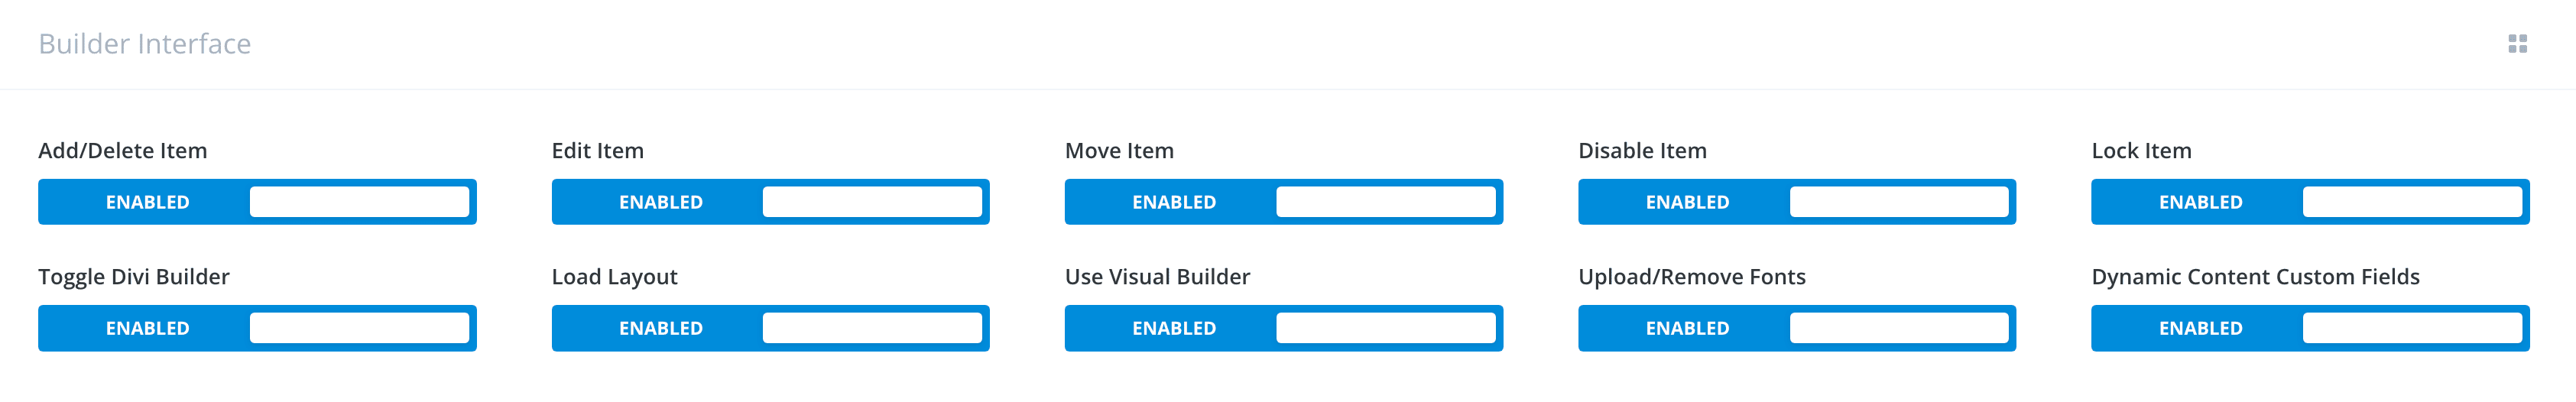
Task: Click the Add/Delete Item label
Action: pos(123,151)
